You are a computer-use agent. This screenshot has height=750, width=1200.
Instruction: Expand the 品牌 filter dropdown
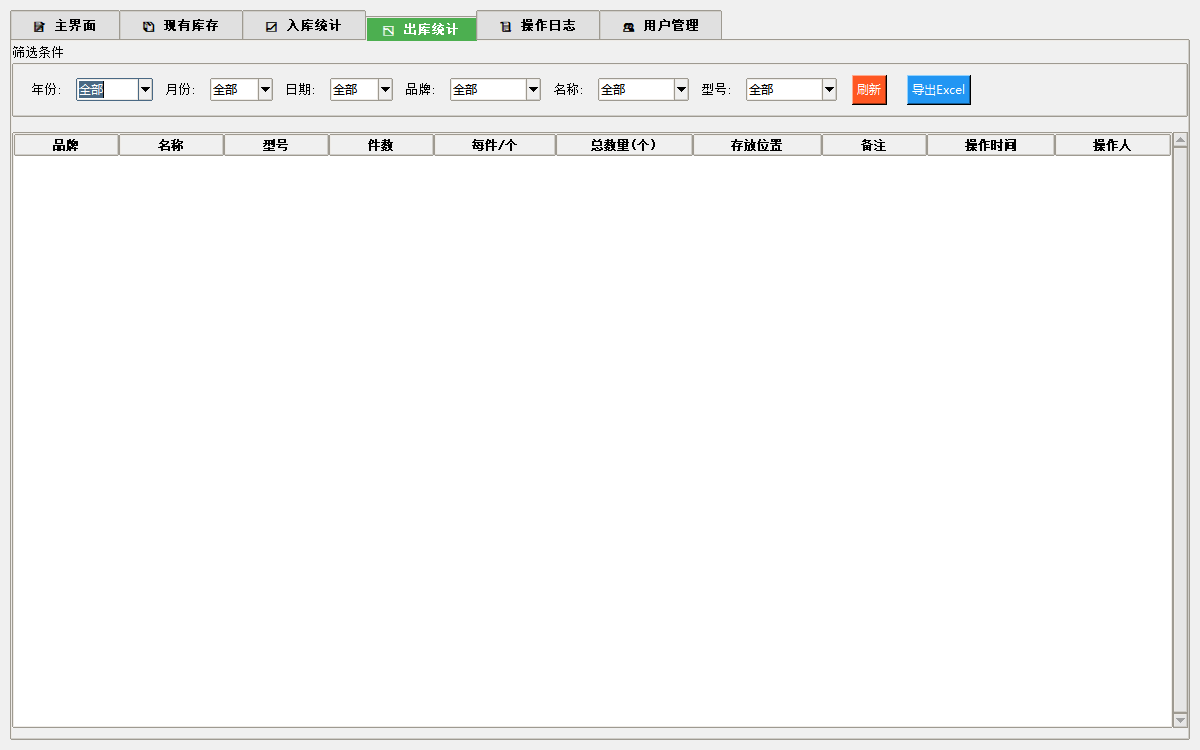pos(533,90)
